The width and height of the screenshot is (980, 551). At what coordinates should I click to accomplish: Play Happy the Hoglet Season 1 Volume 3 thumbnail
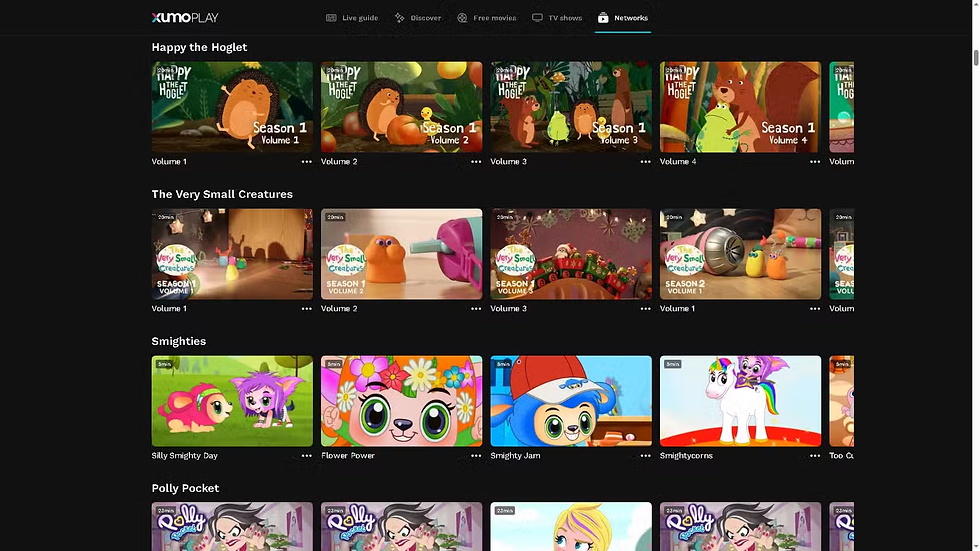pyautogui.click(x=571, y=107)
